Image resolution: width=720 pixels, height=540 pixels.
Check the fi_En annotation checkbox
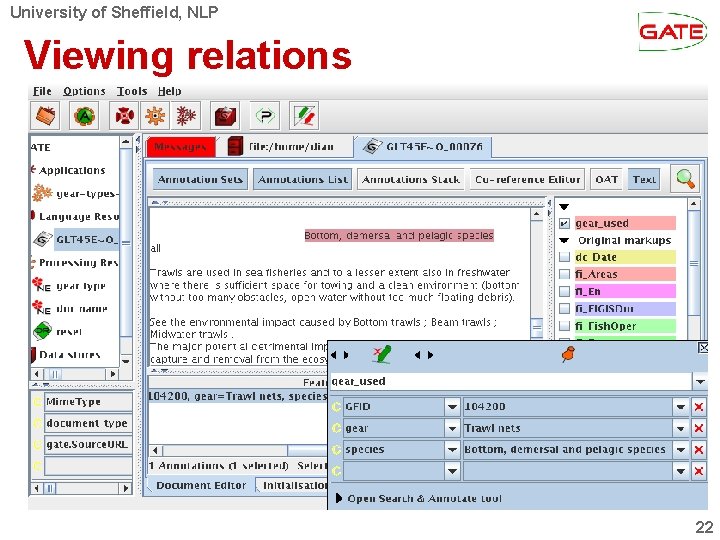[564, 292]
